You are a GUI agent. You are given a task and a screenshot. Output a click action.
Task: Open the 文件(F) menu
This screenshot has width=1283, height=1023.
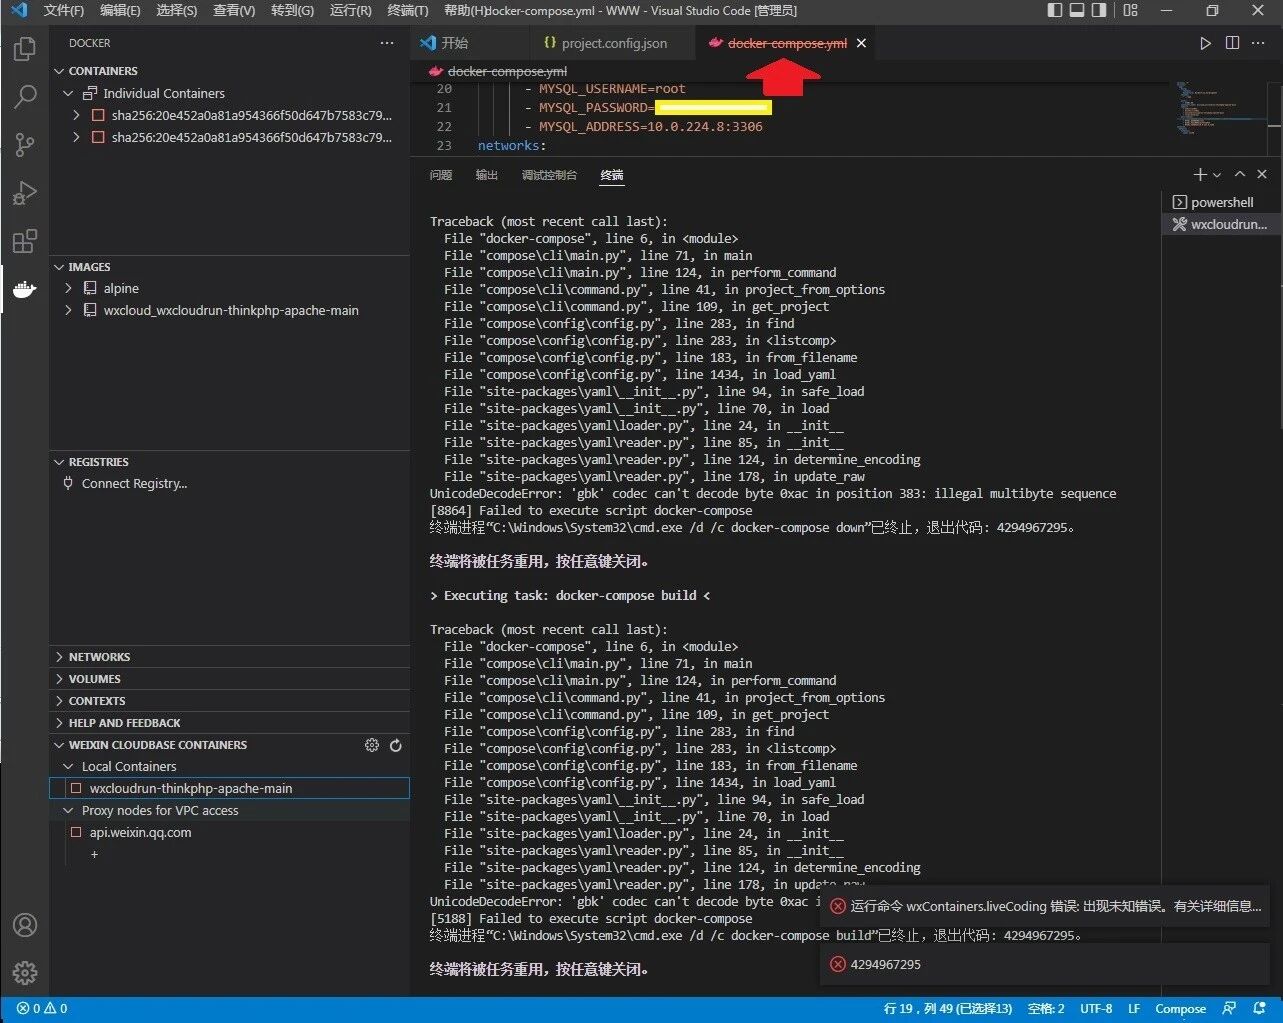pyautogui.click(x=64, y=10)
